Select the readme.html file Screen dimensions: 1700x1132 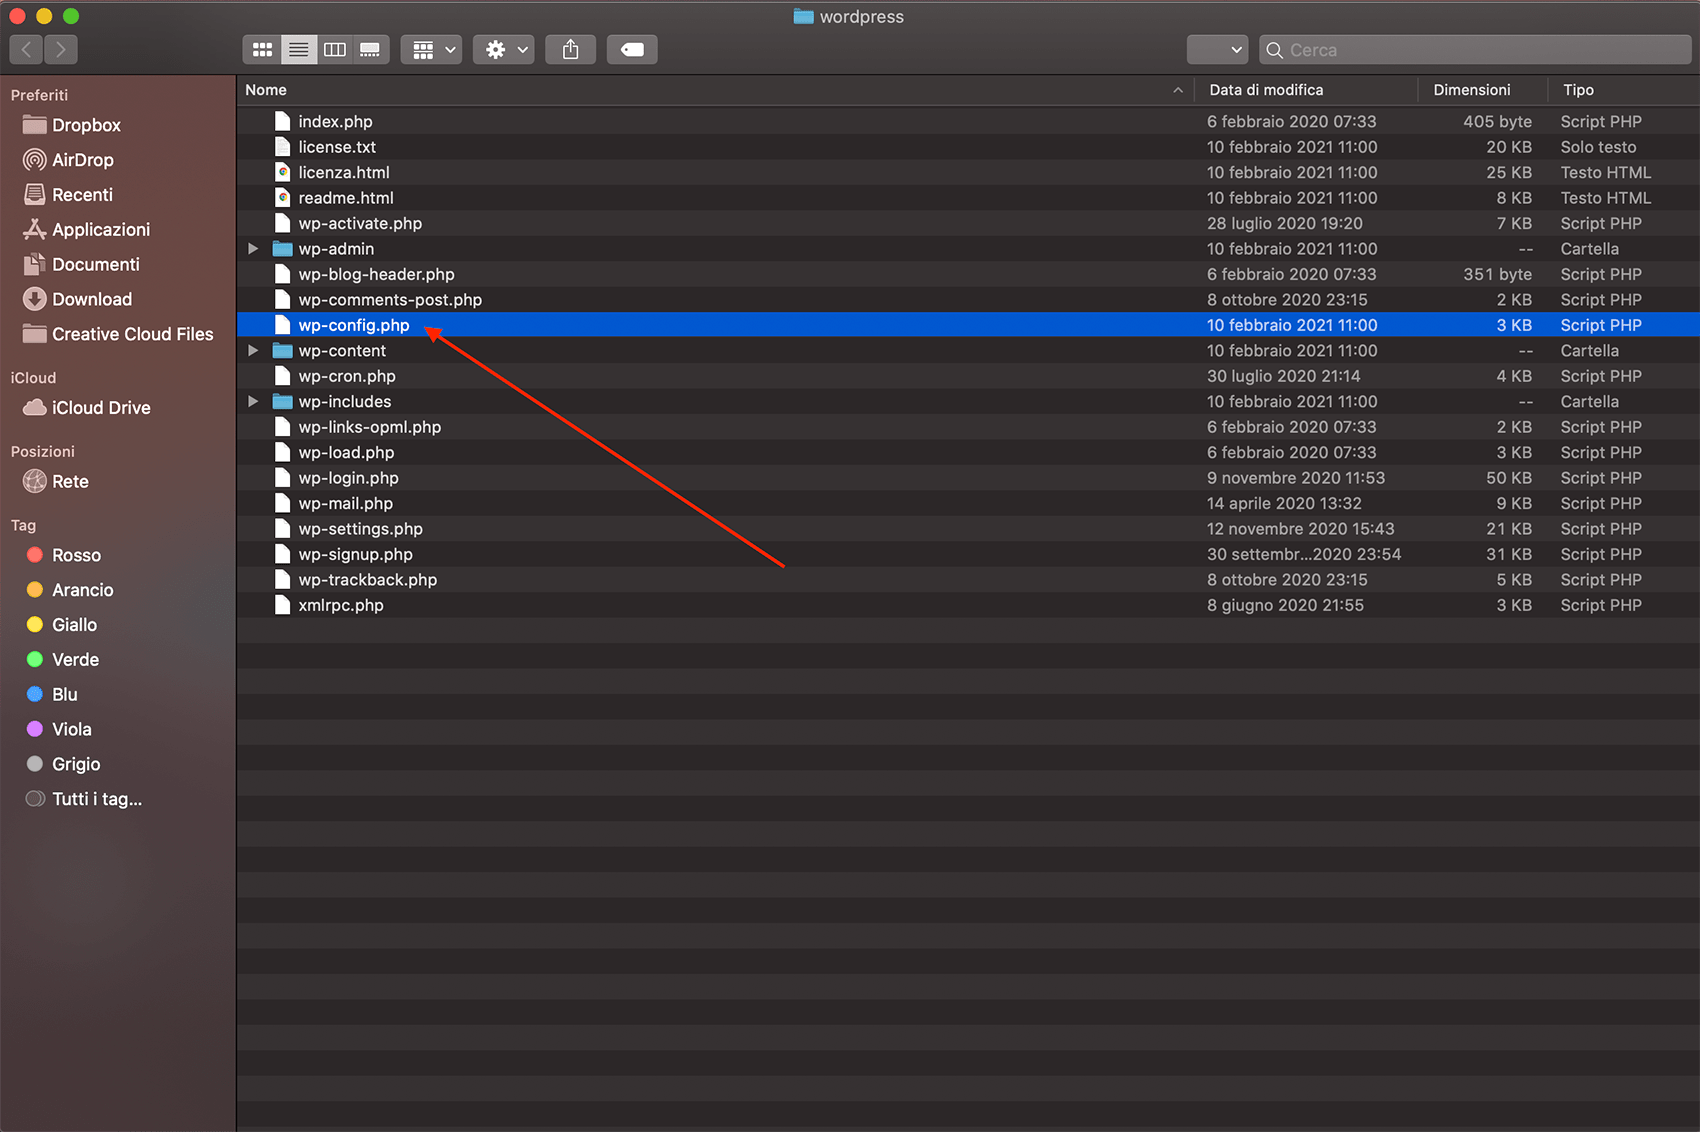(x=968, y=198)
